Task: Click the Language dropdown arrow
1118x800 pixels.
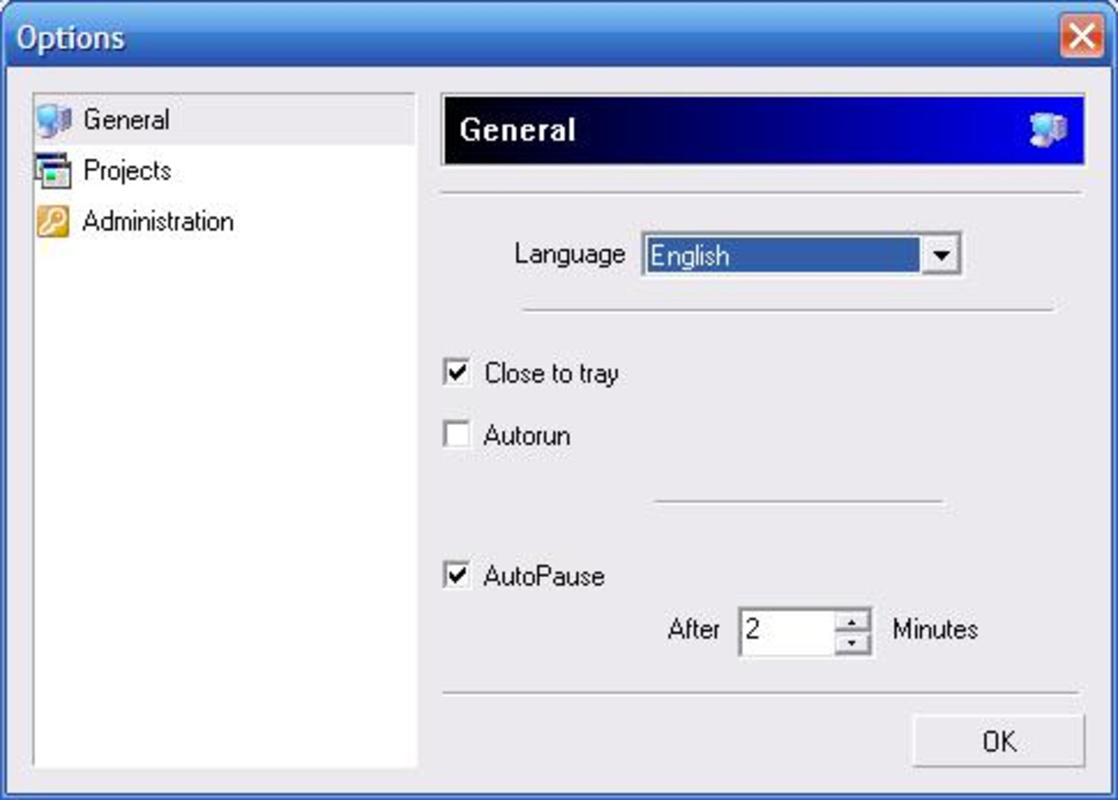Action: pyautogui.click(x=943, y=255)
